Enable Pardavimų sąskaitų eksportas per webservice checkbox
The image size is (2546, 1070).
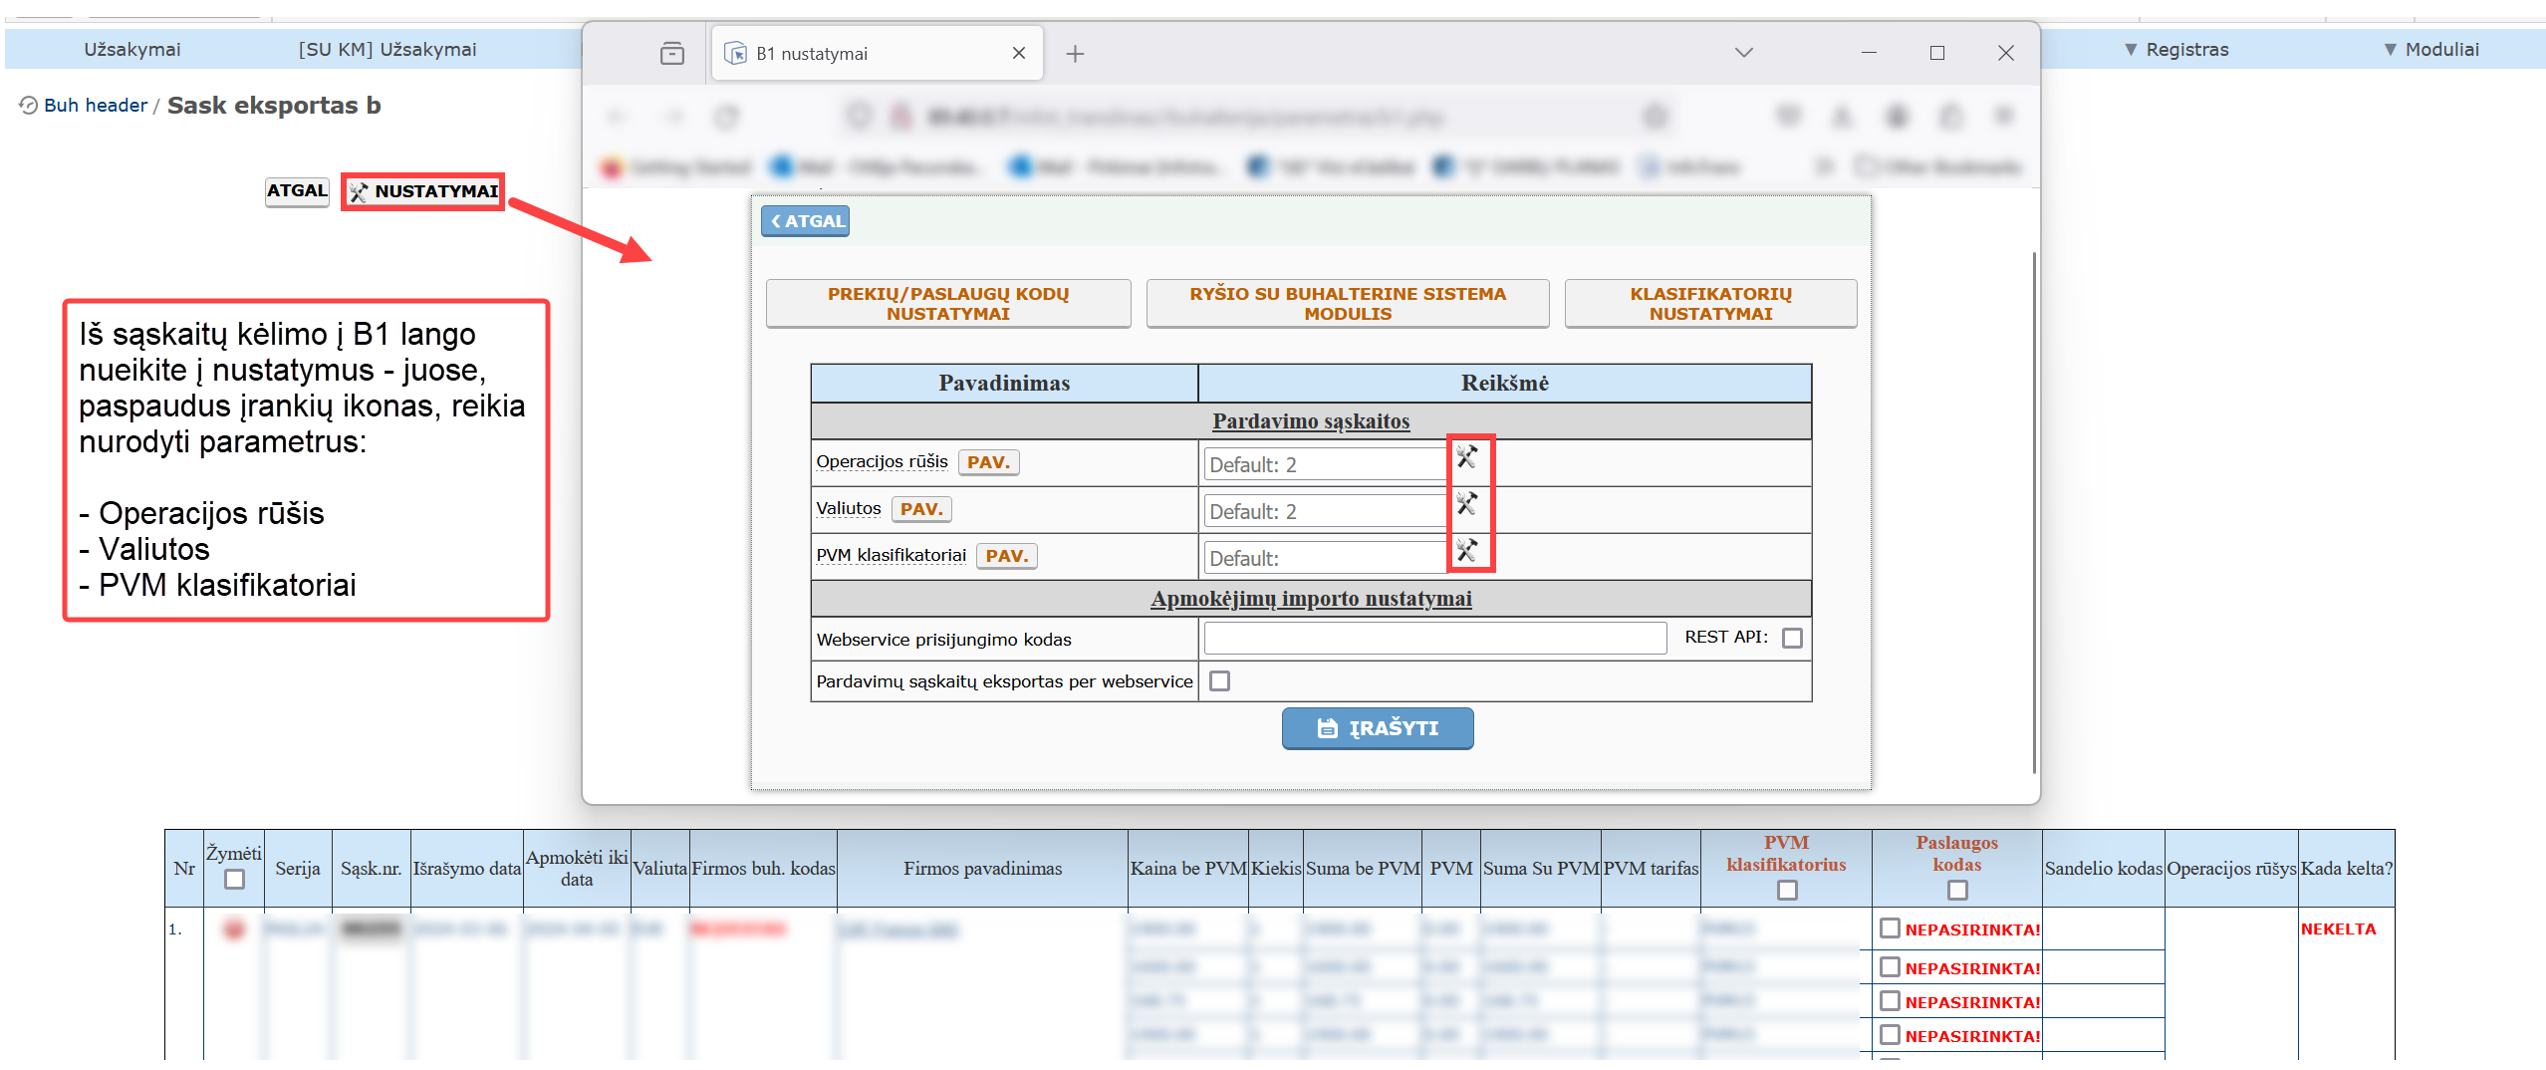pyautogui.click(x=1219, y=681)
